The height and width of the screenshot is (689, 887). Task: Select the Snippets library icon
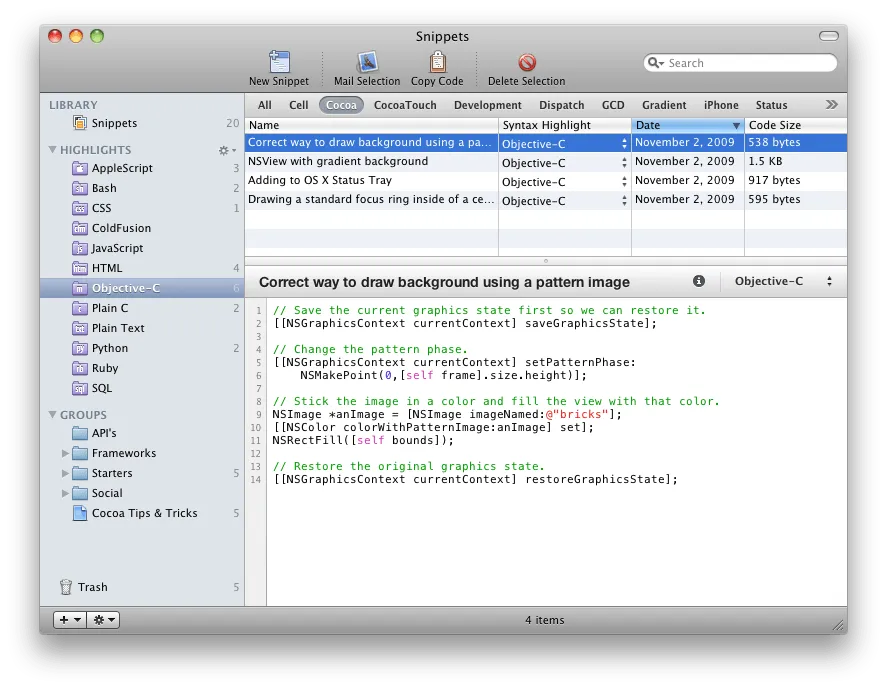point(80,123)
